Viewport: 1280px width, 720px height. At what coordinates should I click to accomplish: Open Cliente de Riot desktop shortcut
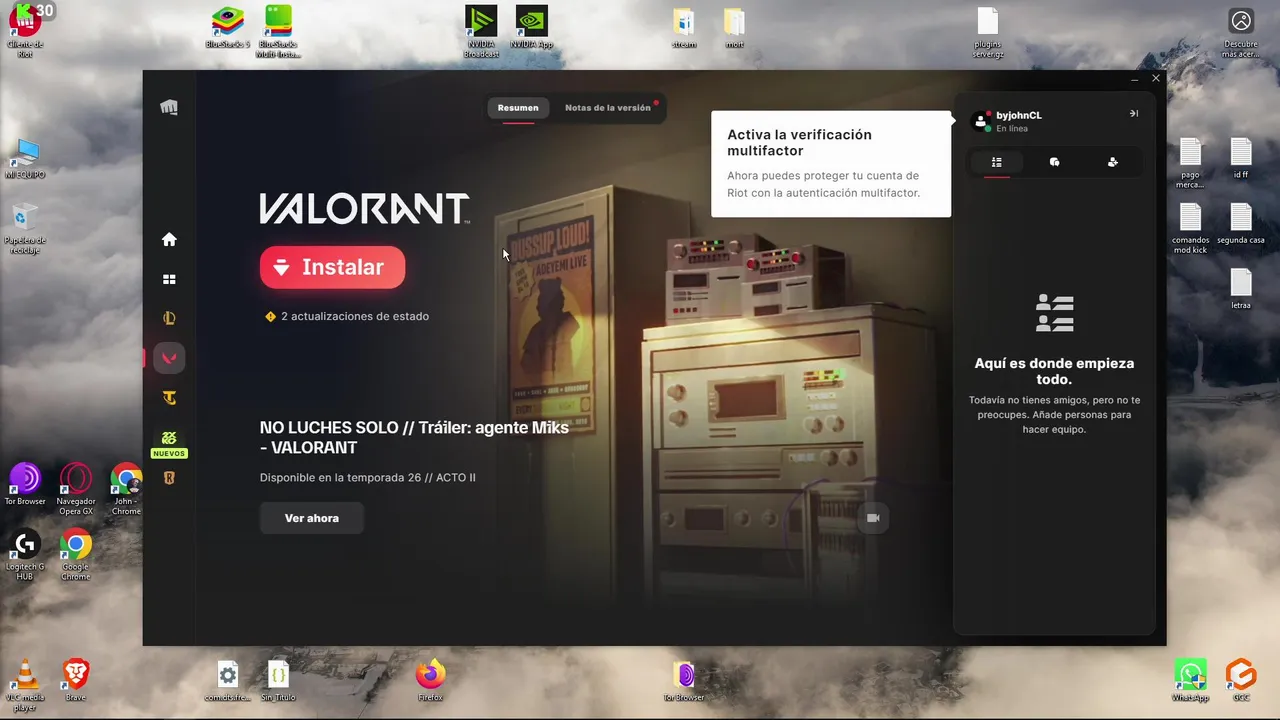click(25, 31)
